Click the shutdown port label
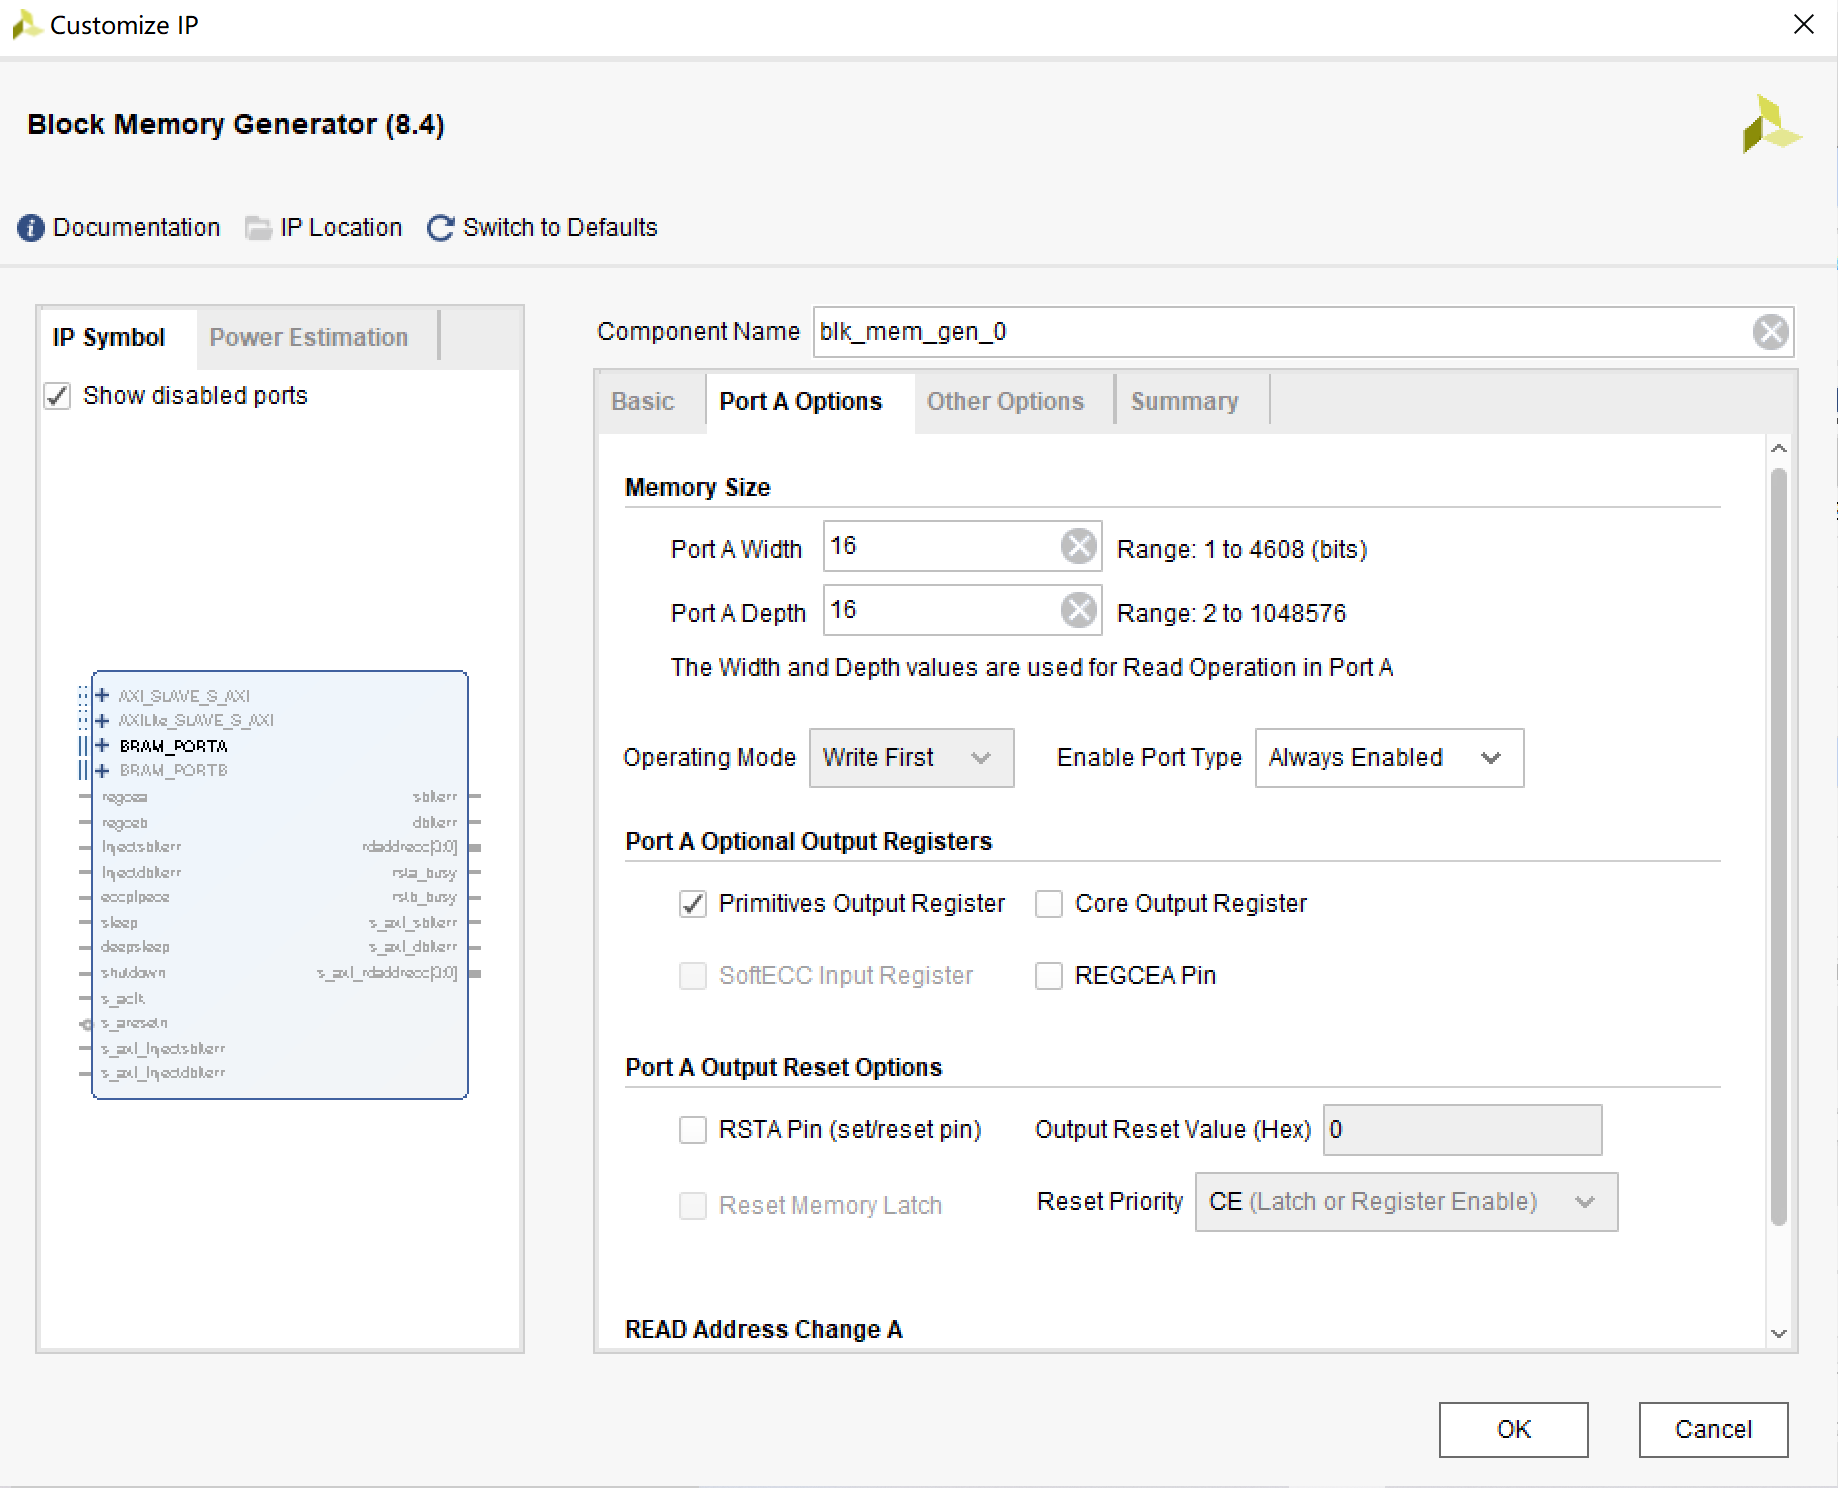 click(x=133, y=973)
